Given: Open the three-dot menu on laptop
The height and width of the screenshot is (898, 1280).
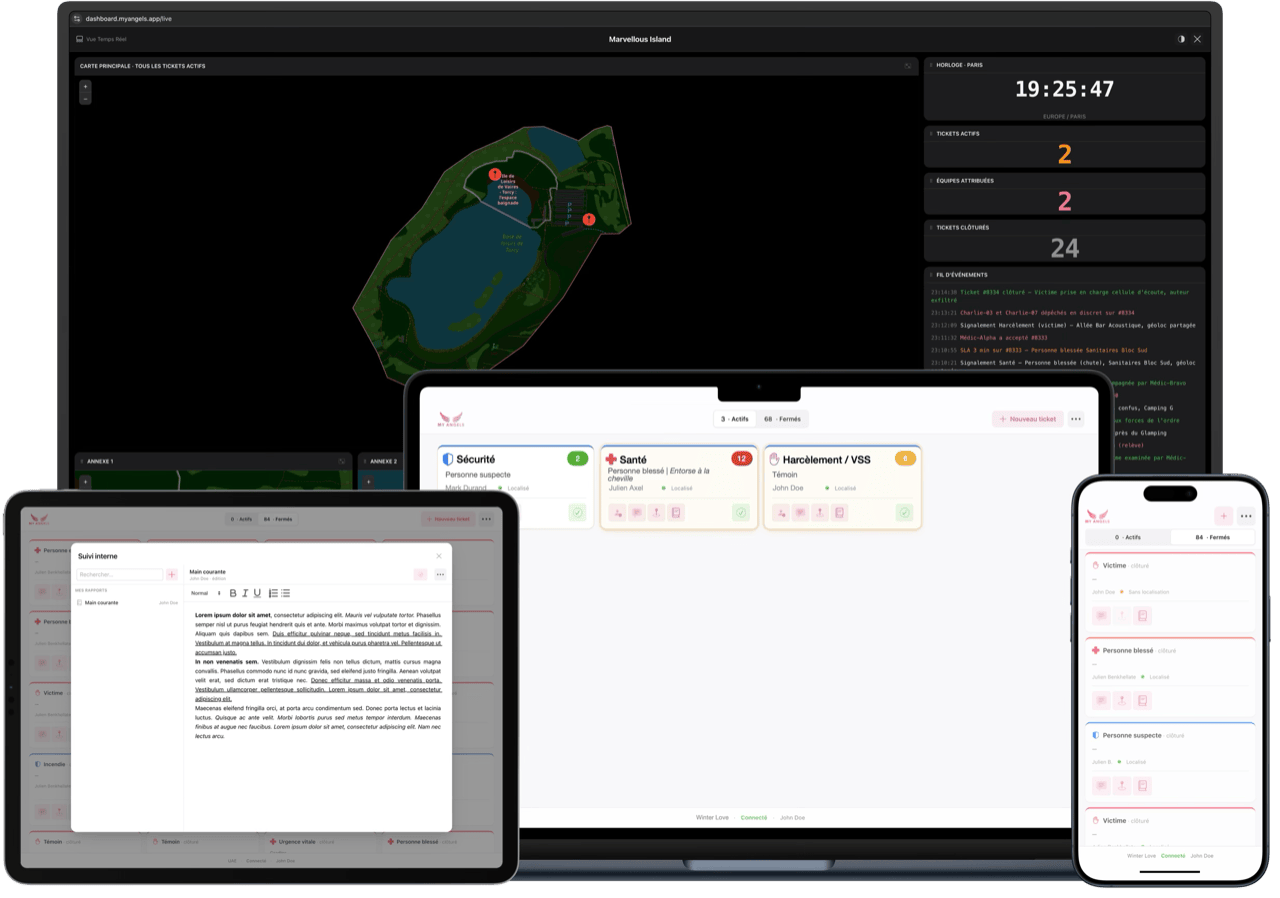Looking at the screenshot, I should (1076, 419).
